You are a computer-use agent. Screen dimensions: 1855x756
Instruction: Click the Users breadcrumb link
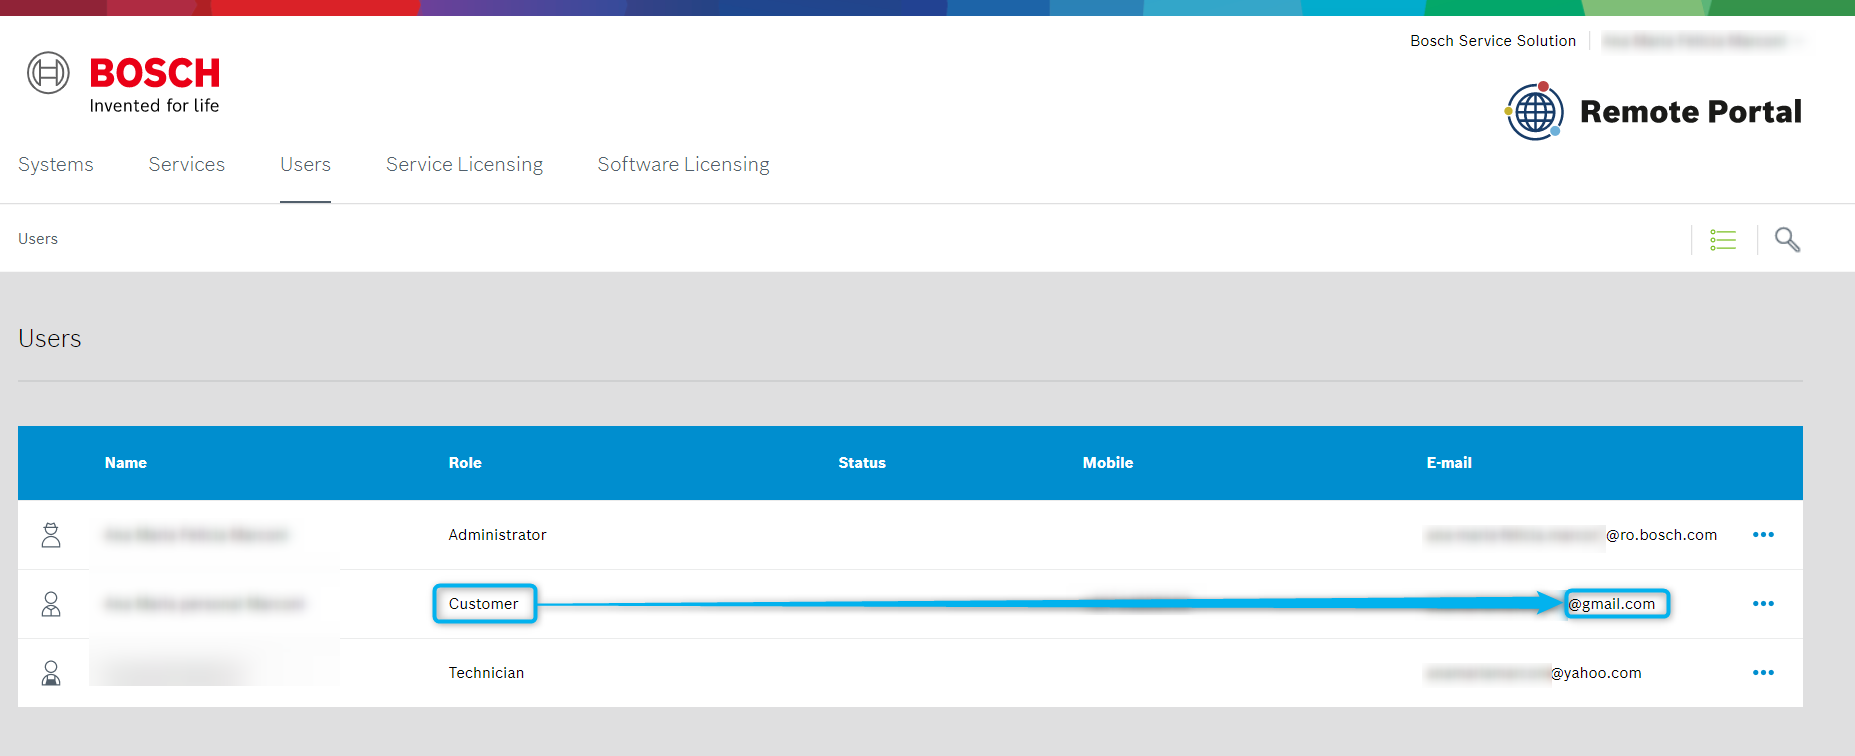point(38,239)
